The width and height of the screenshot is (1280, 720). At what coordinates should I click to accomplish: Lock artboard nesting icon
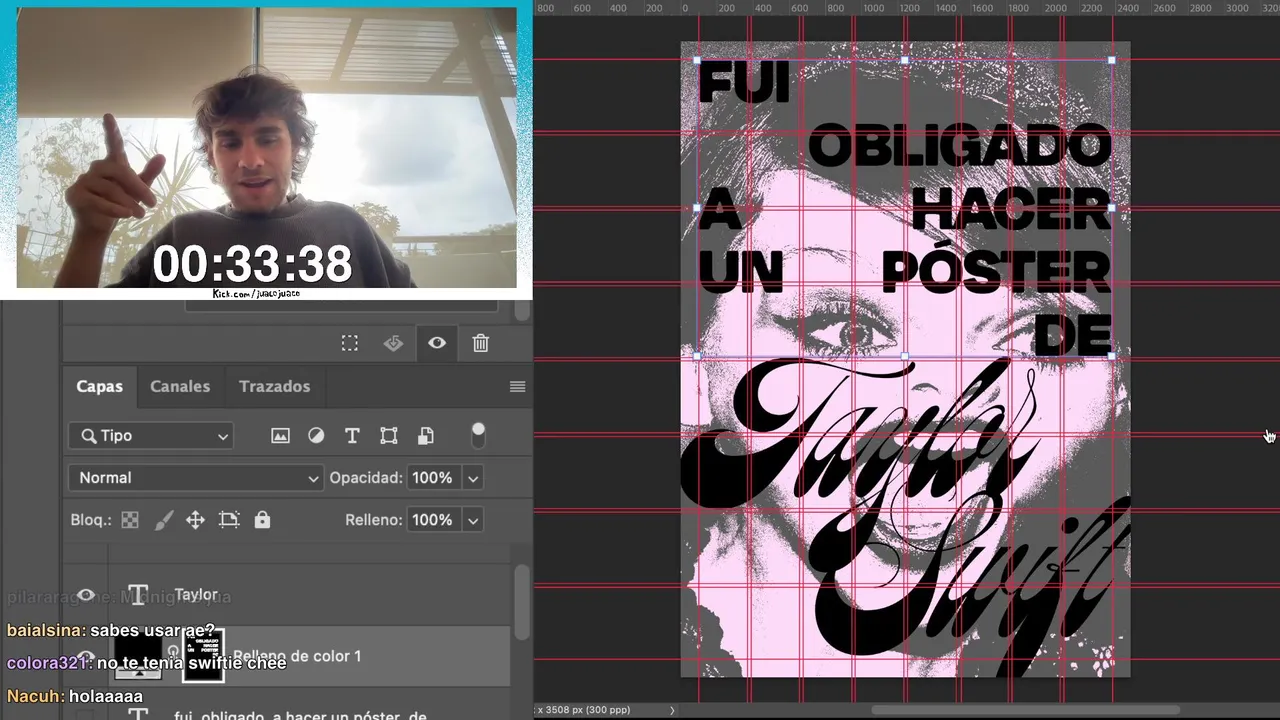[x=229, y=520]
